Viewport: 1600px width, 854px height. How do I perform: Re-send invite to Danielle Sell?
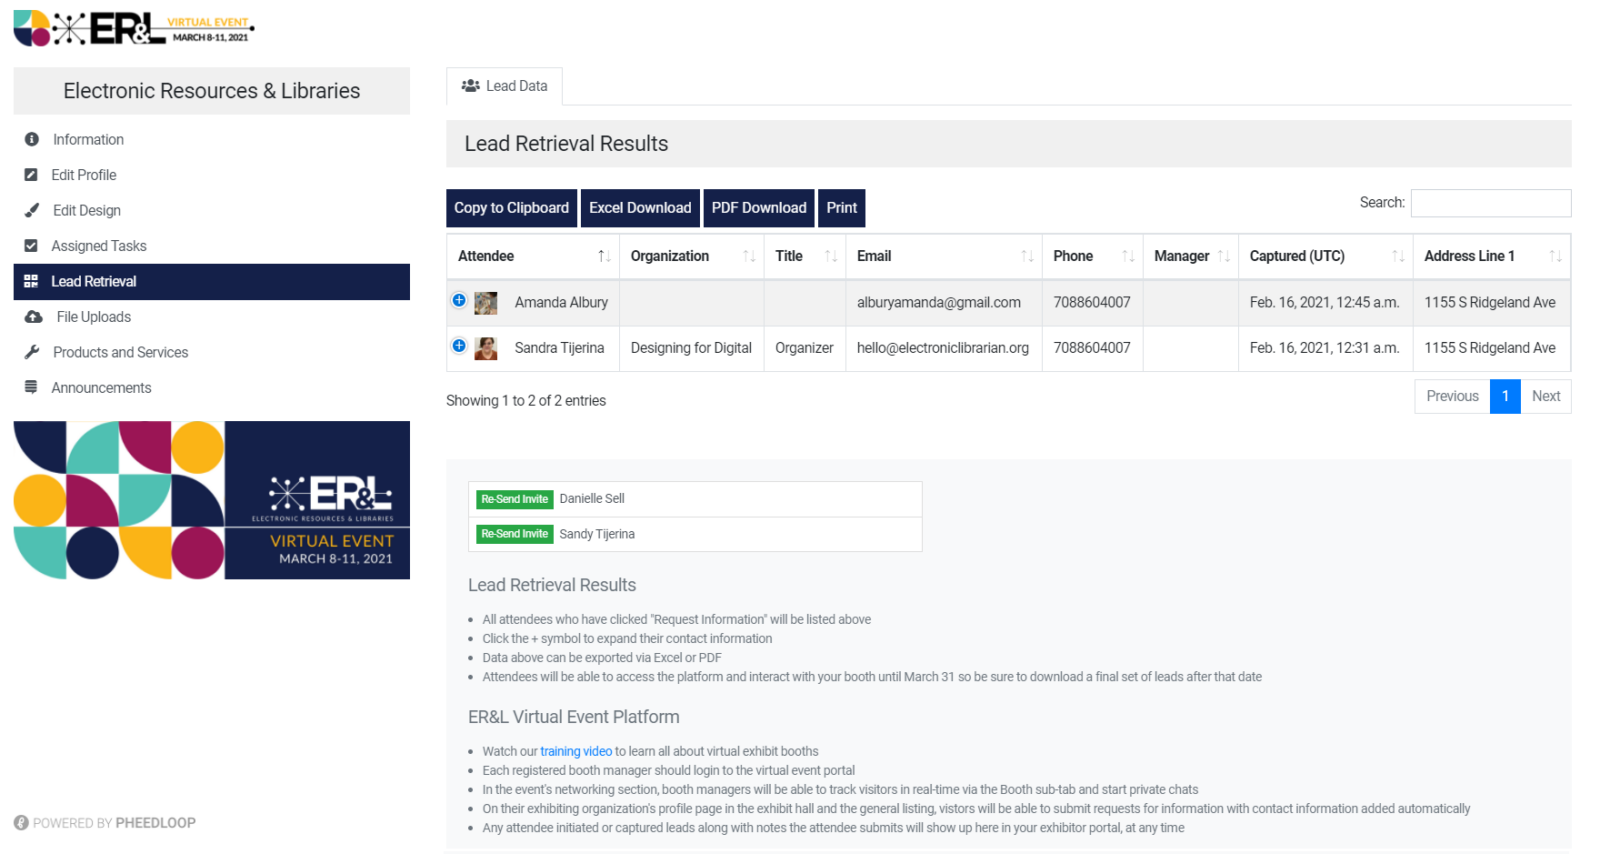pos(514,499)
